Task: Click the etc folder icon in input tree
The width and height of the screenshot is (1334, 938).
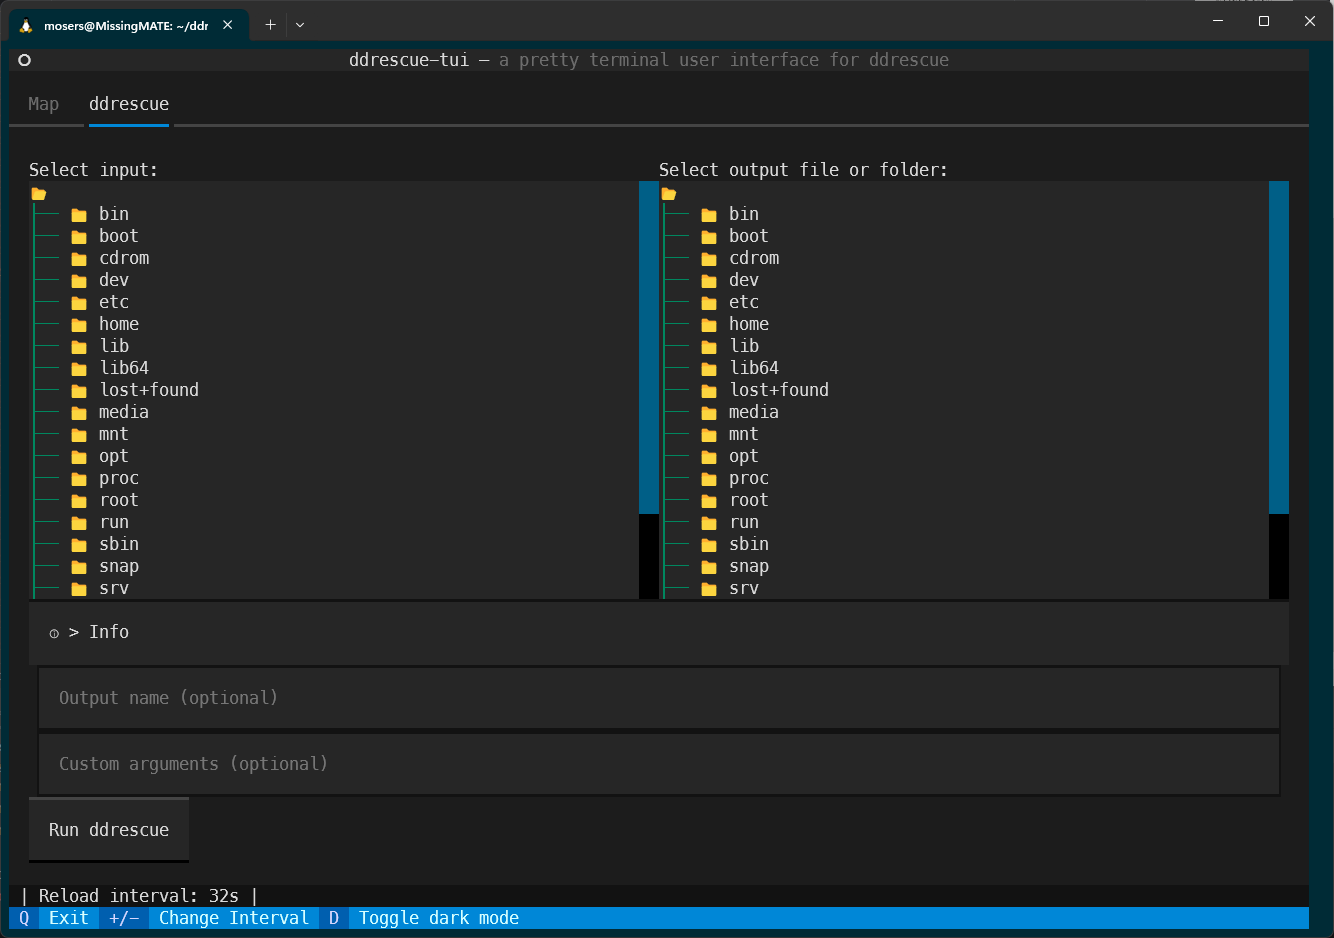Action: [x=79, y=303]
